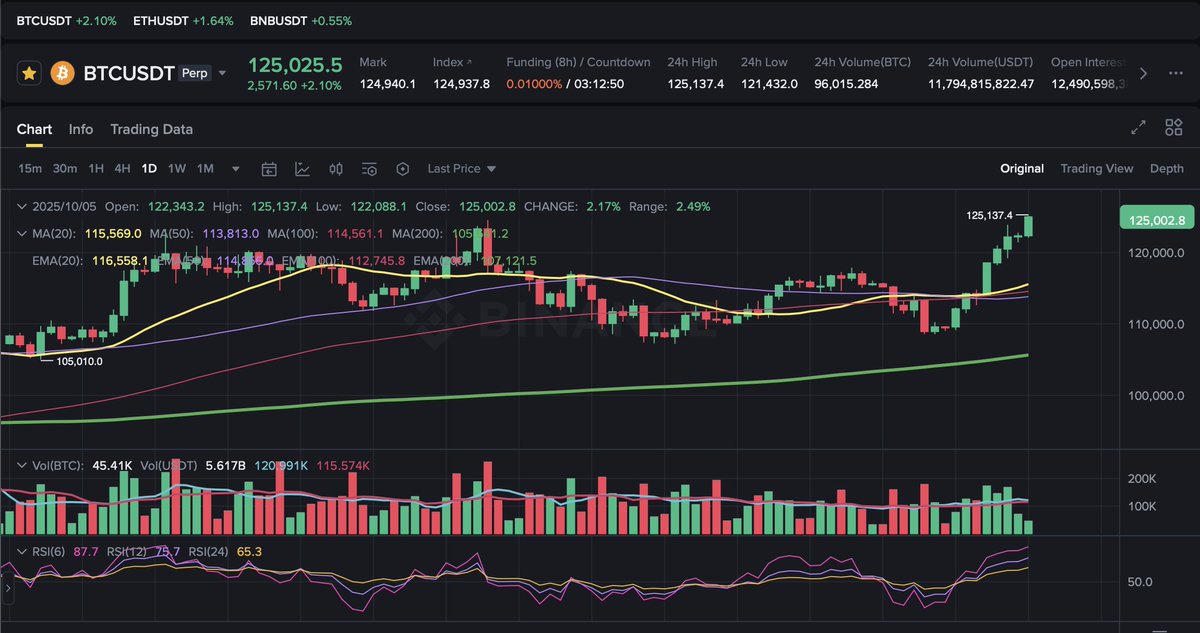Collapse the daily OHLC data row

point(21,207)
